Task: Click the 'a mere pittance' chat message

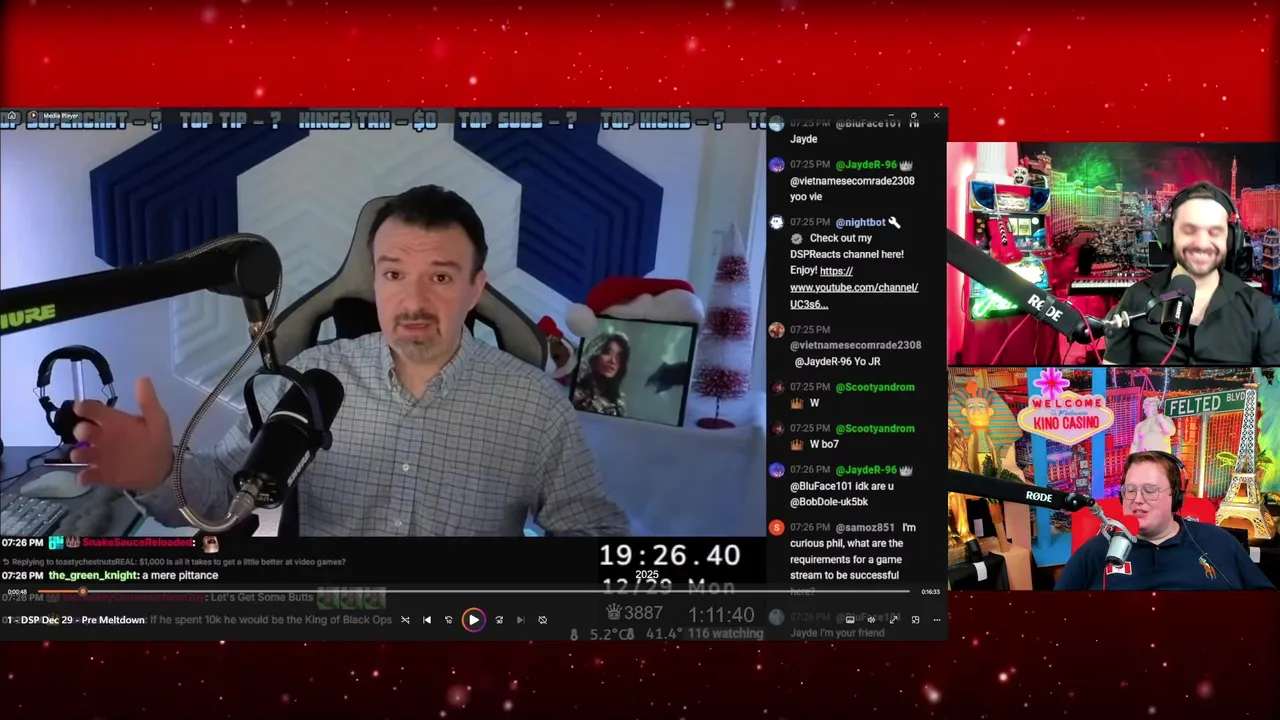Action: pyautogui.click(x=180, y=576)
